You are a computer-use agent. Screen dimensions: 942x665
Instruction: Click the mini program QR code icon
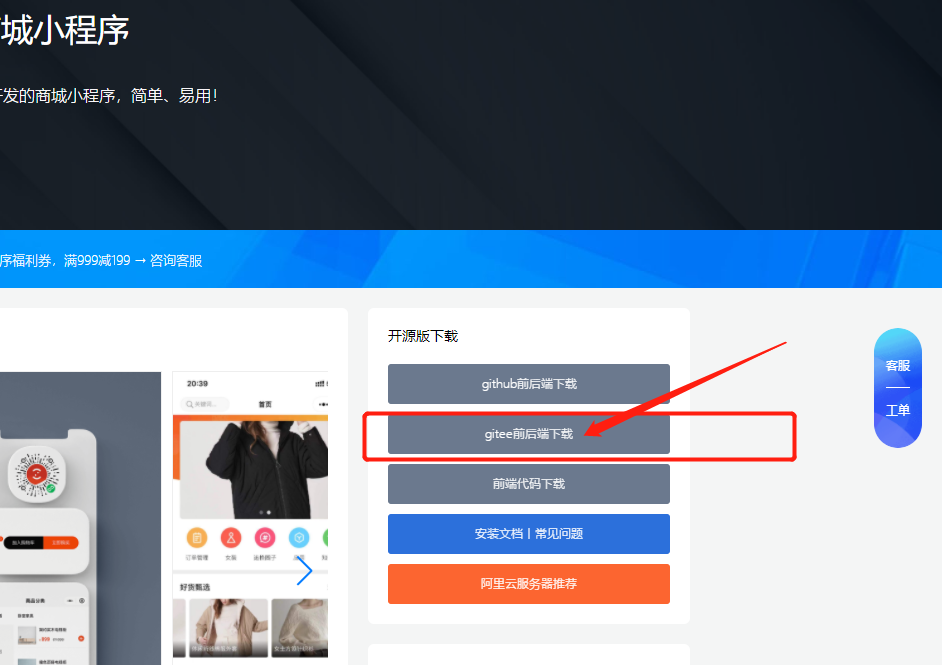37,475
